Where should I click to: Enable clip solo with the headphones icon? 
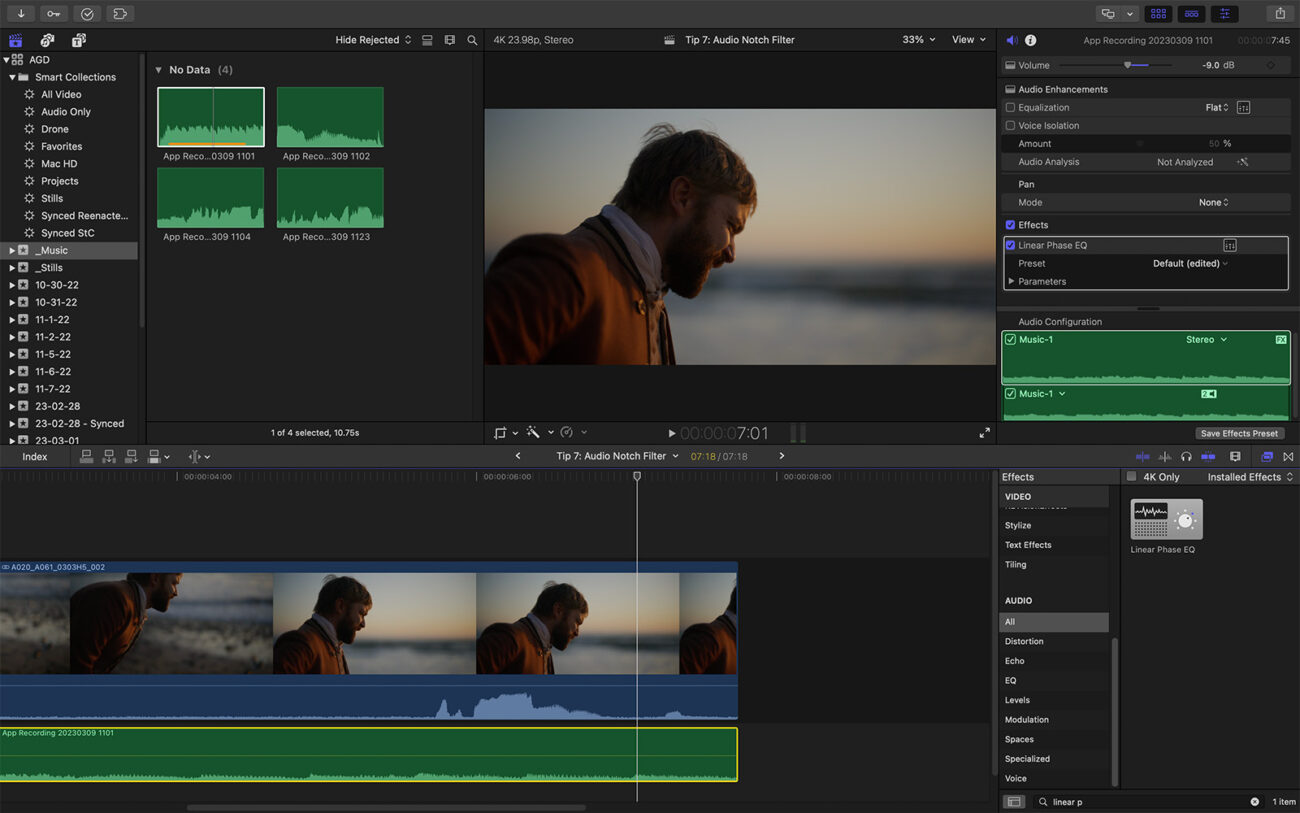[x=1185, y=456]
